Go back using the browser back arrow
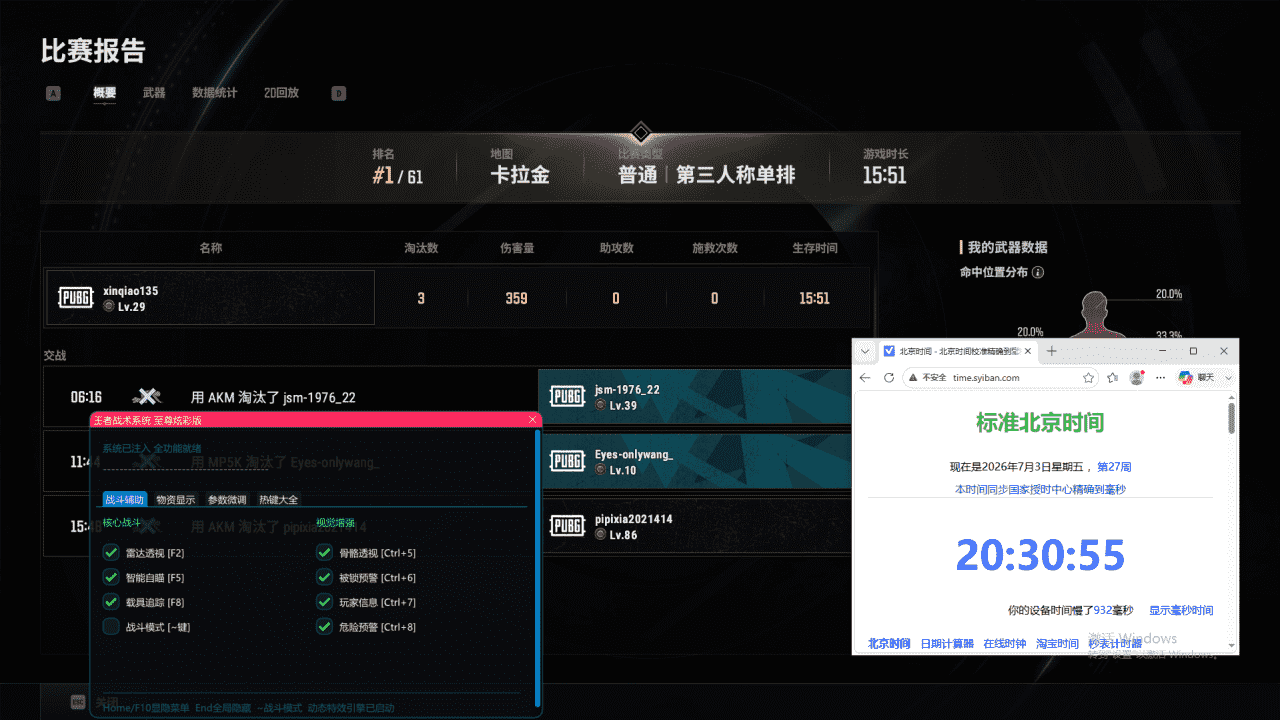Screen dimensions: 1280x720 [x=866, y=378]
